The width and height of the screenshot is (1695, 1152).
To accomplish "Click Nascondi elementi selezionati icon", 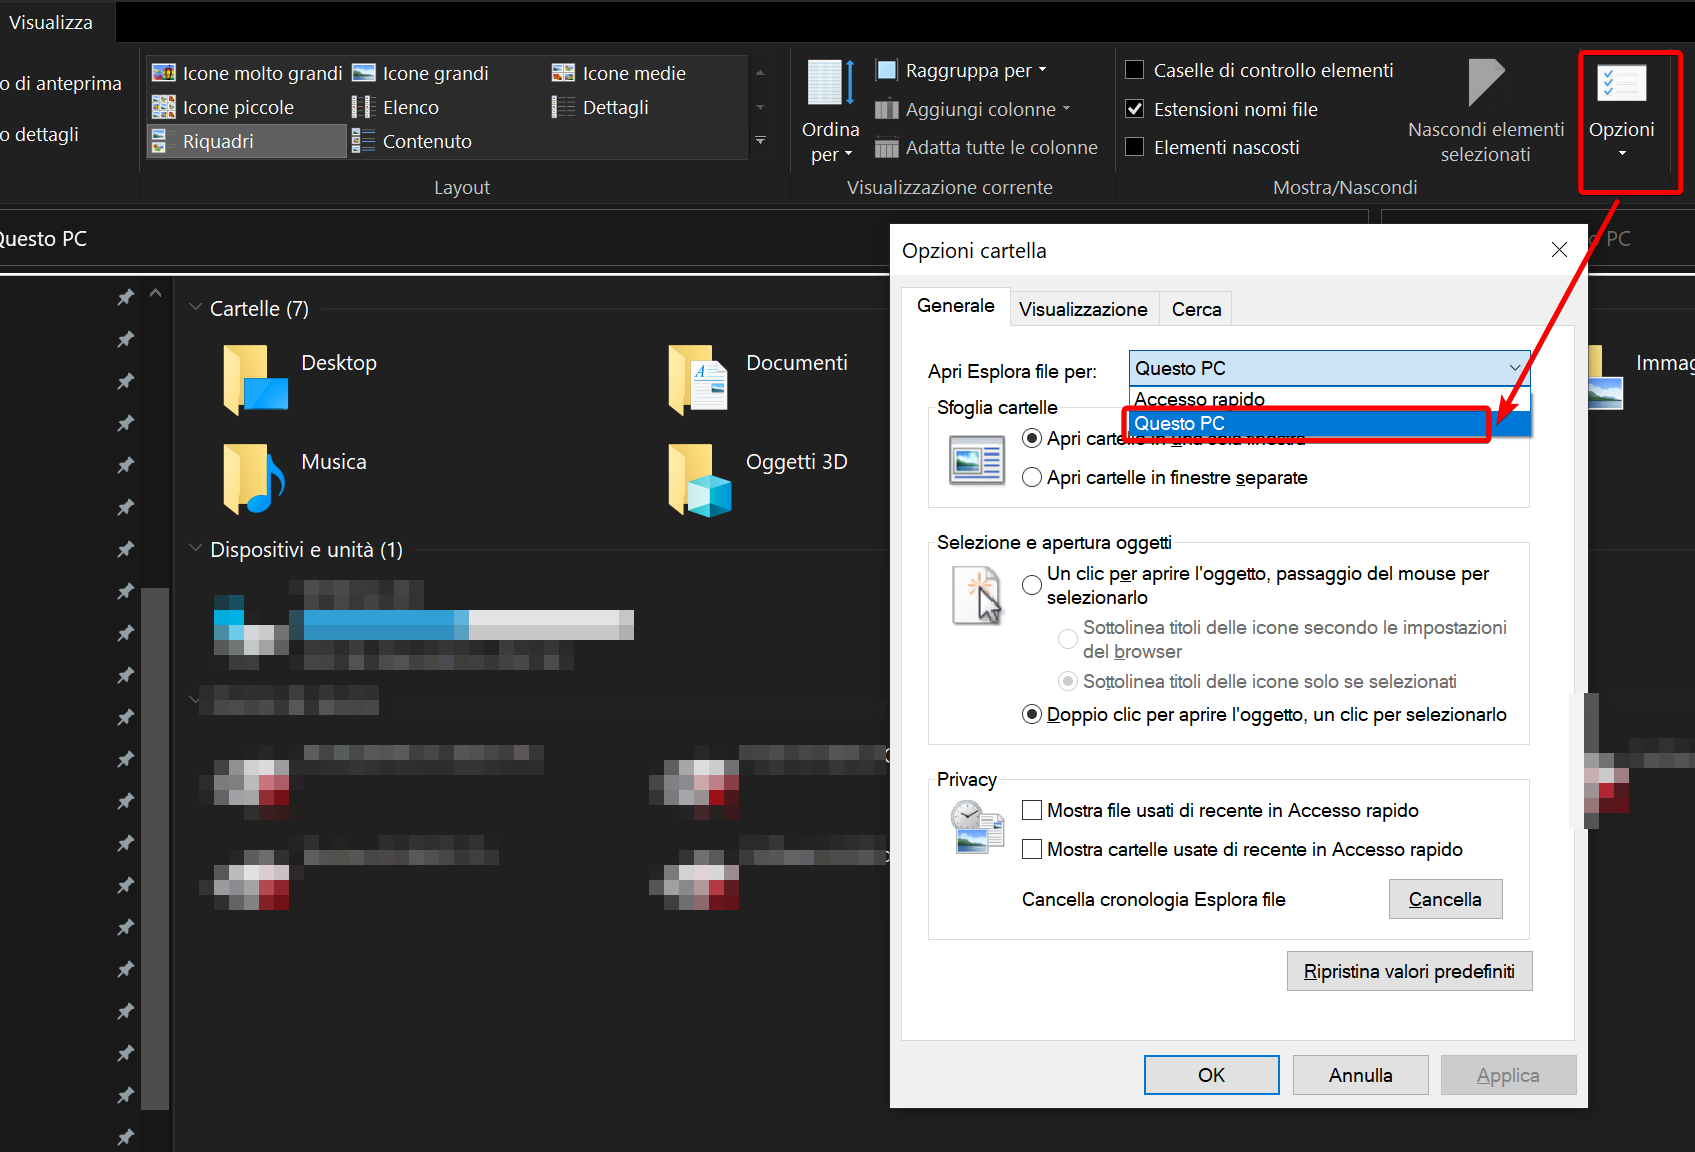I will coord(1485,82).
